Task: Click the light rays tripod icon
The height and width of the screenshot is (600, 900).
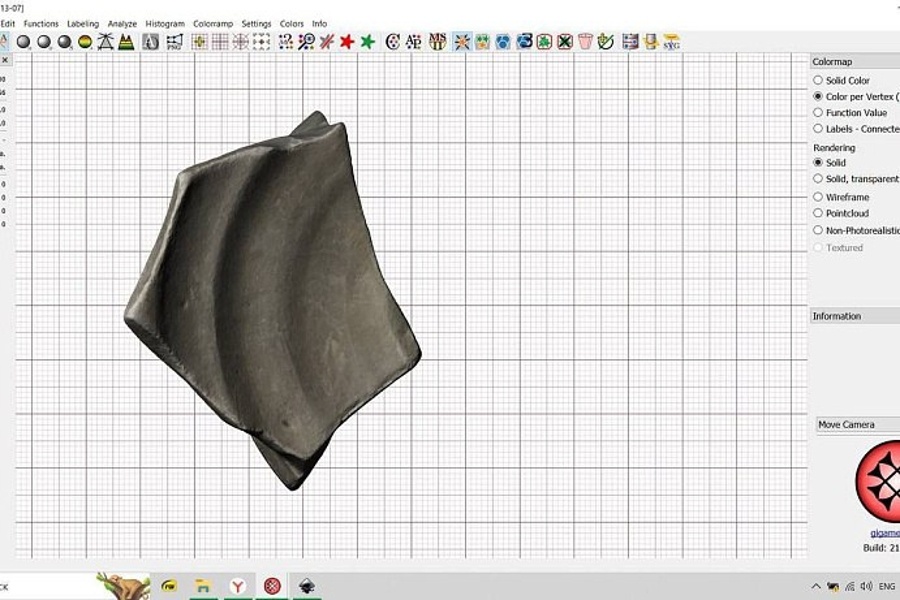Action: click(x=105, y=42)
